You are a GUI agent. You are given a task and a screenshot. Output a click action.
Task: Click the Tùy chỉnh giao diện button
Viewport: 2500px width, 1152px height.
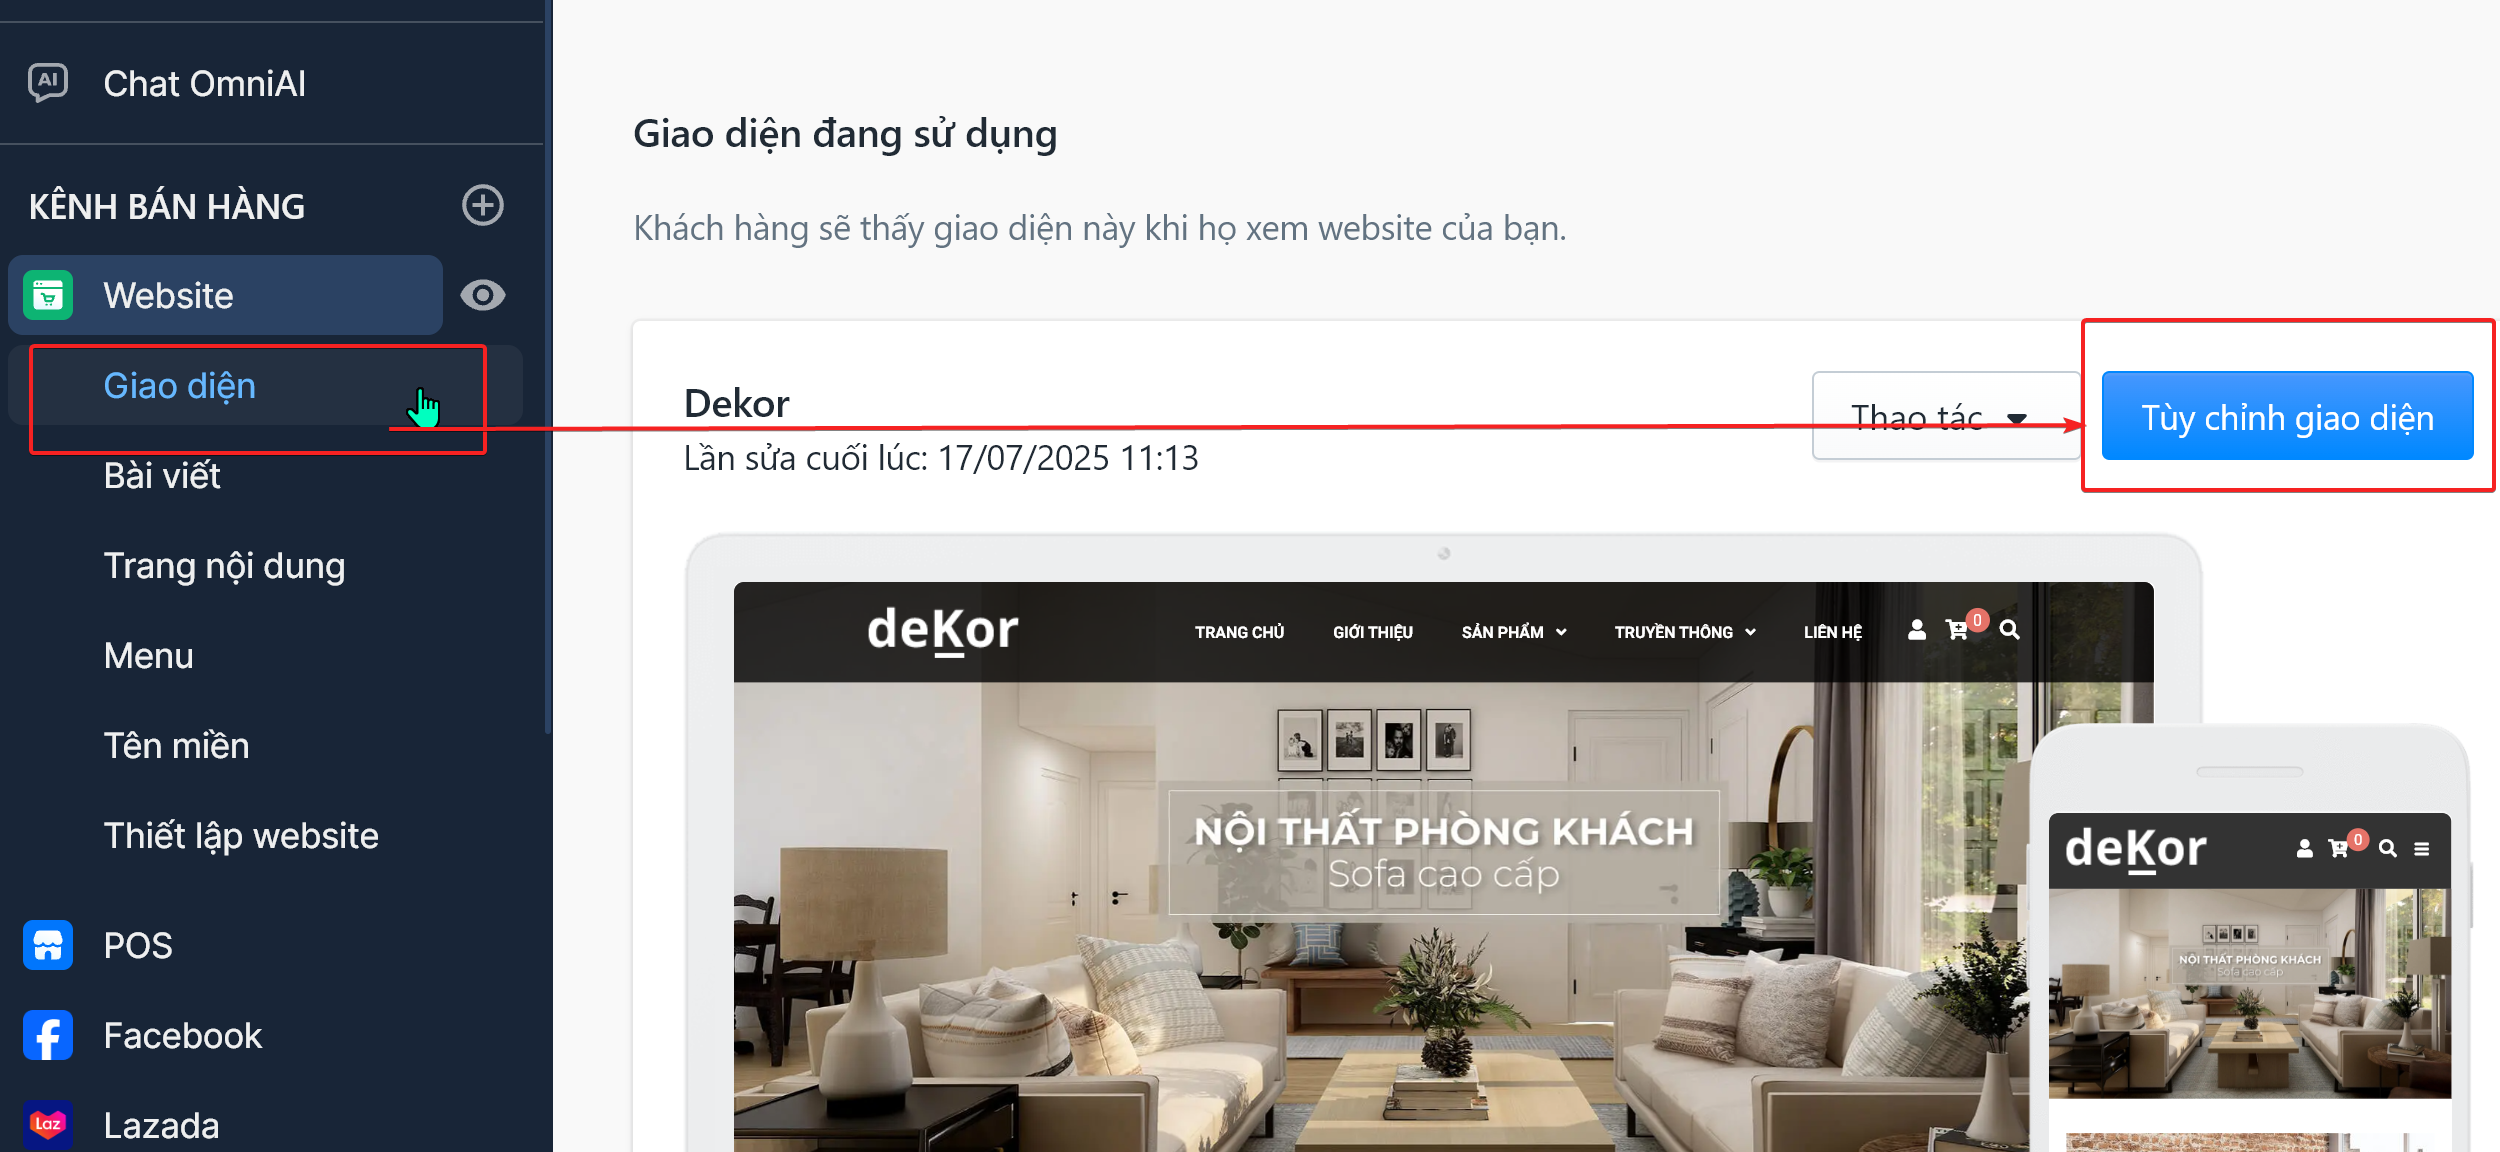(2287, 416)
